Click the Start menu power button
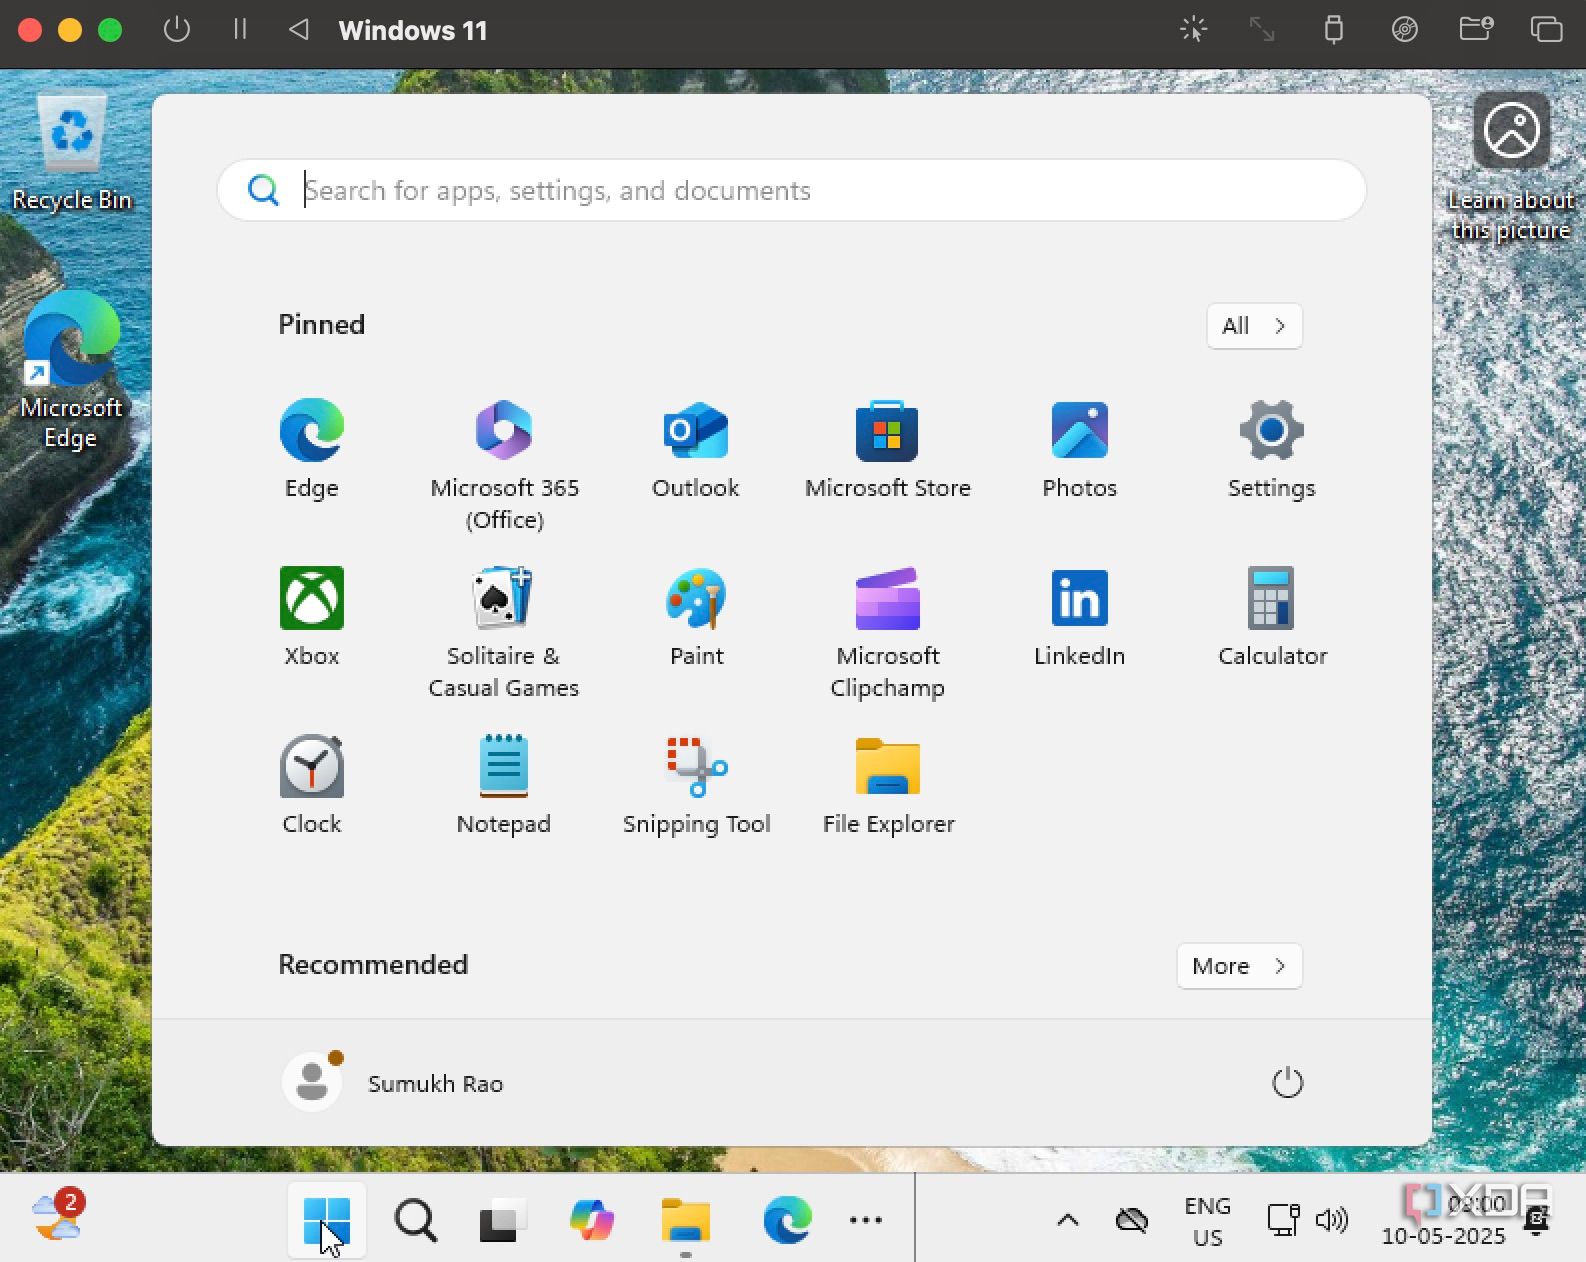This screenshot has width=1586, height=1262. (x=1287, y=1083)
